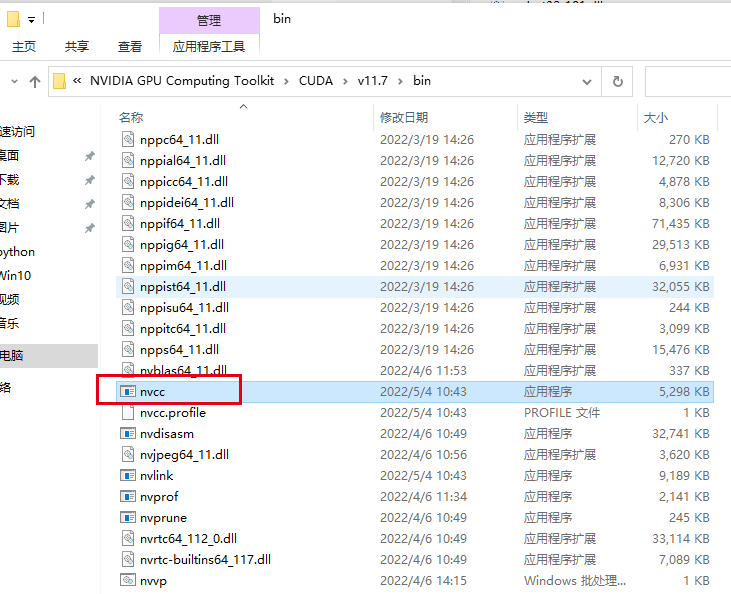
Task: Click the nvrtc-builtins64_117.dll file icon
Action: click(128, 559)
